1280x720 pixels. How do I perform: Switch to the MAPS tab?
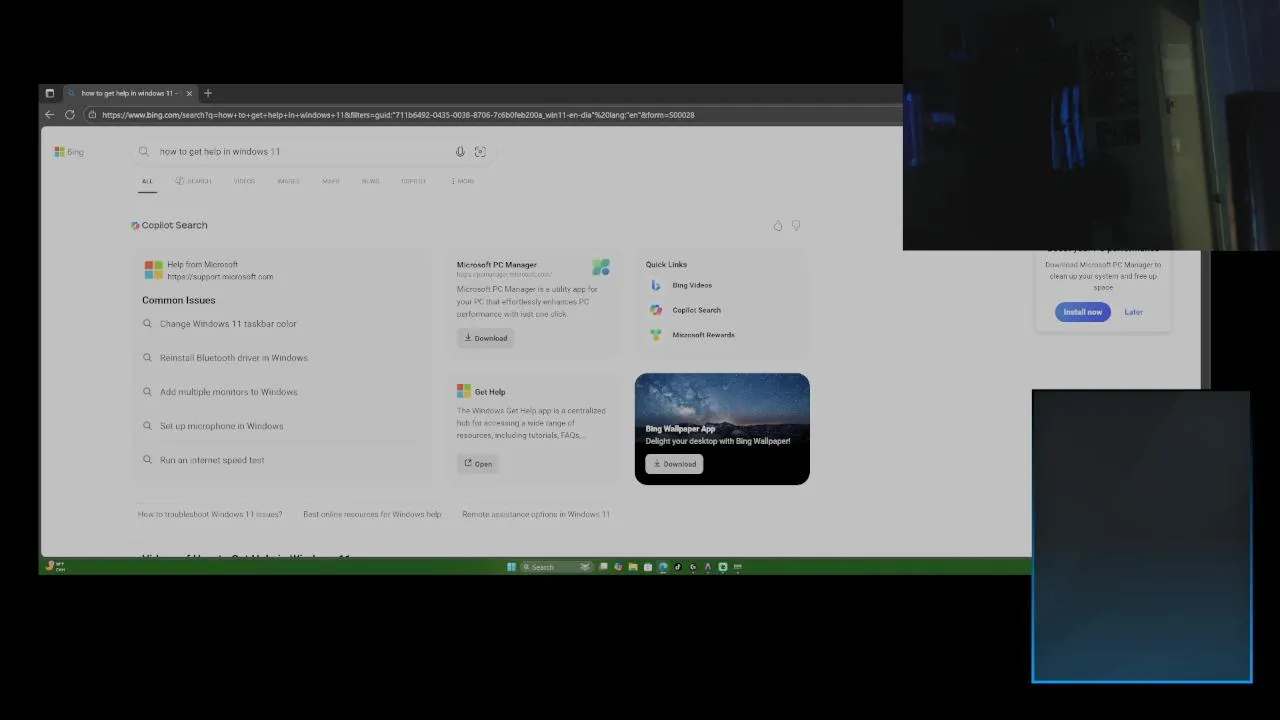point(331,181)
